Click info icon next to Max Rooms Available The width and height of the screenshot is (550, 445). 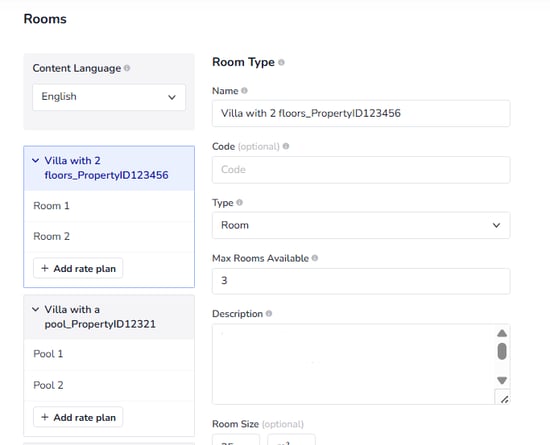315,258
